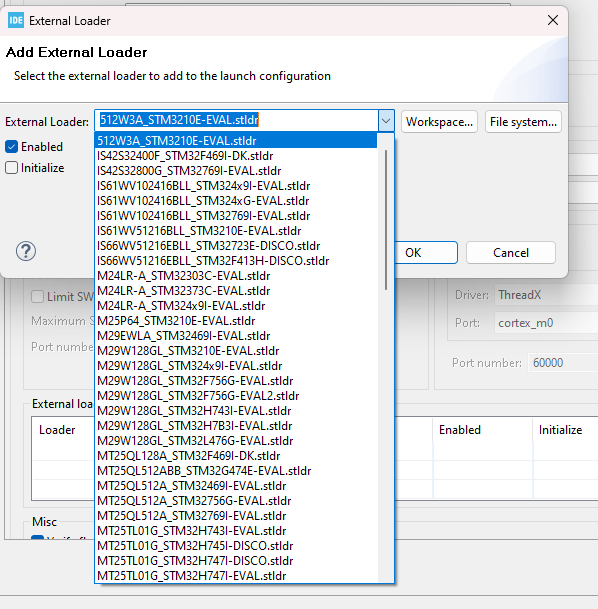
Task: Select M29W128GL_STM32H7B3I-EVAL.stldr
Action: coord(236,426)
